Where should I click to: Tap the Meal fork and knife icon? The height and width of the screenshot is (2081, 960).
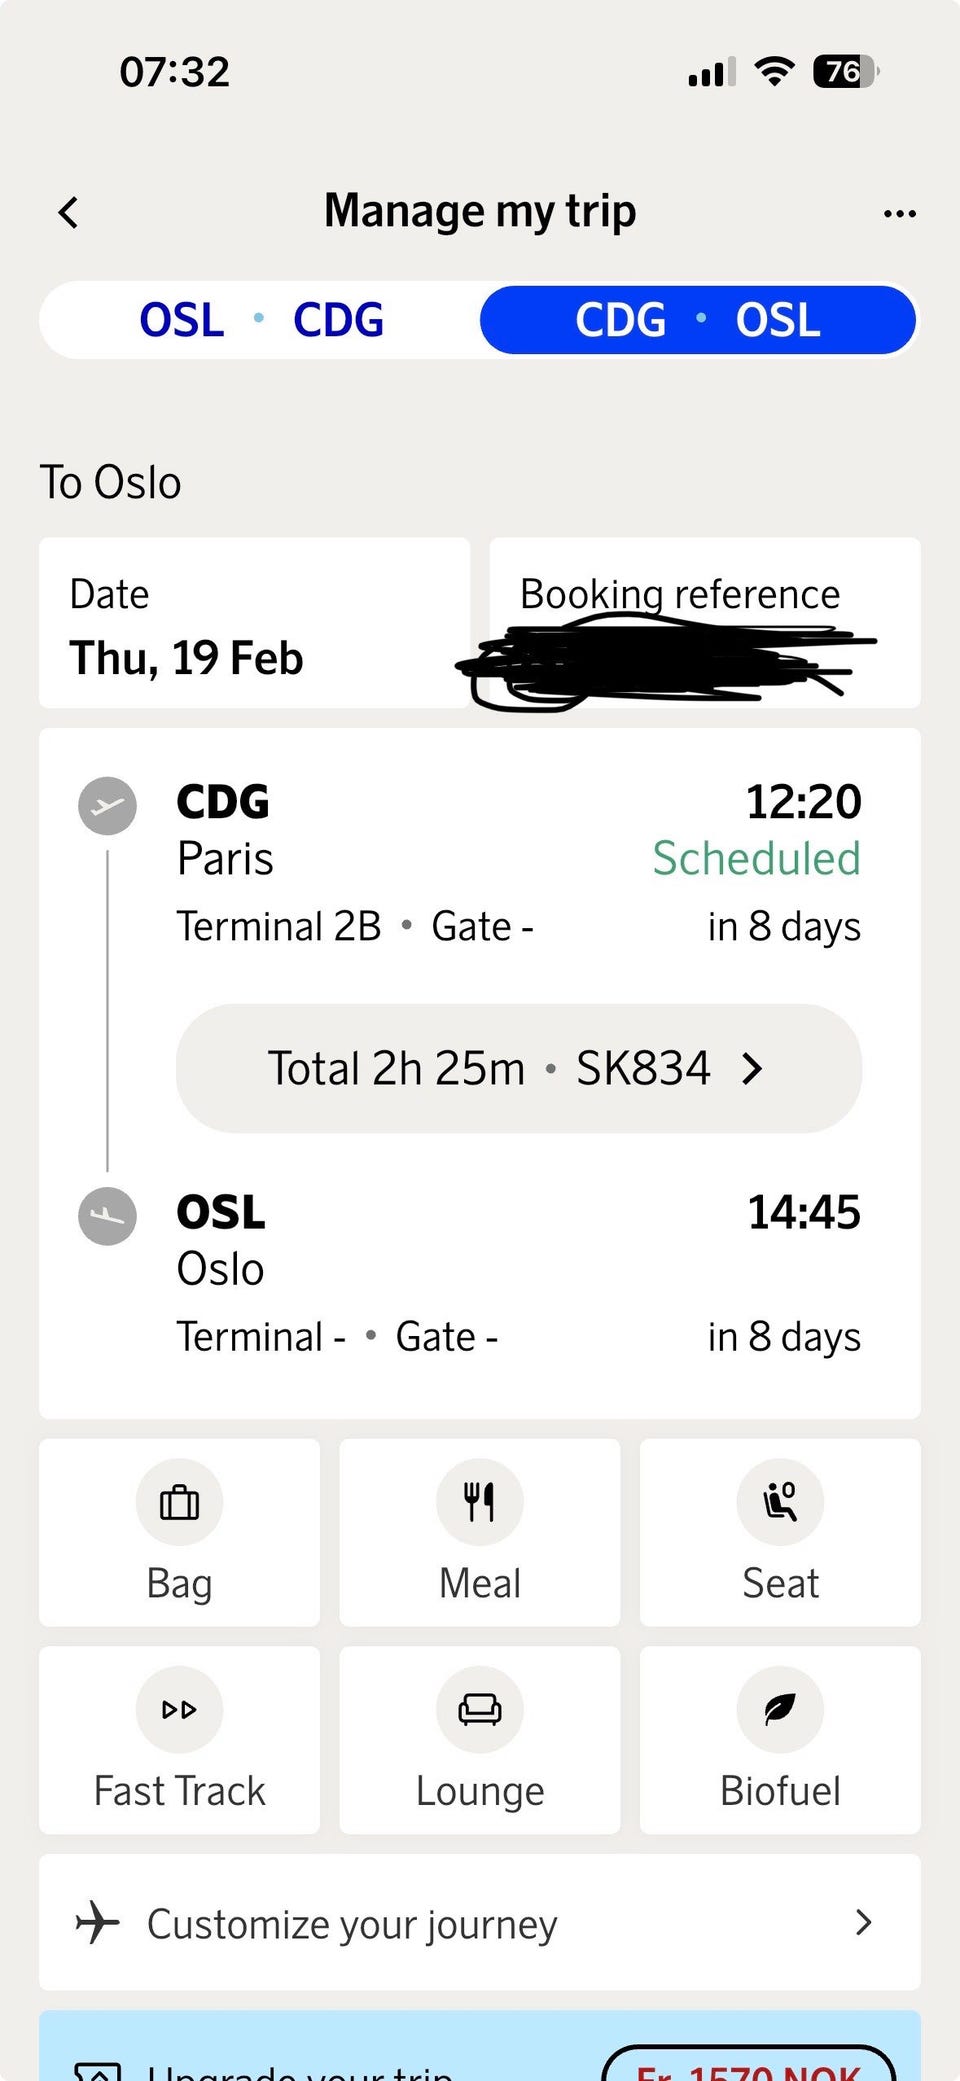coord(480,1502)
